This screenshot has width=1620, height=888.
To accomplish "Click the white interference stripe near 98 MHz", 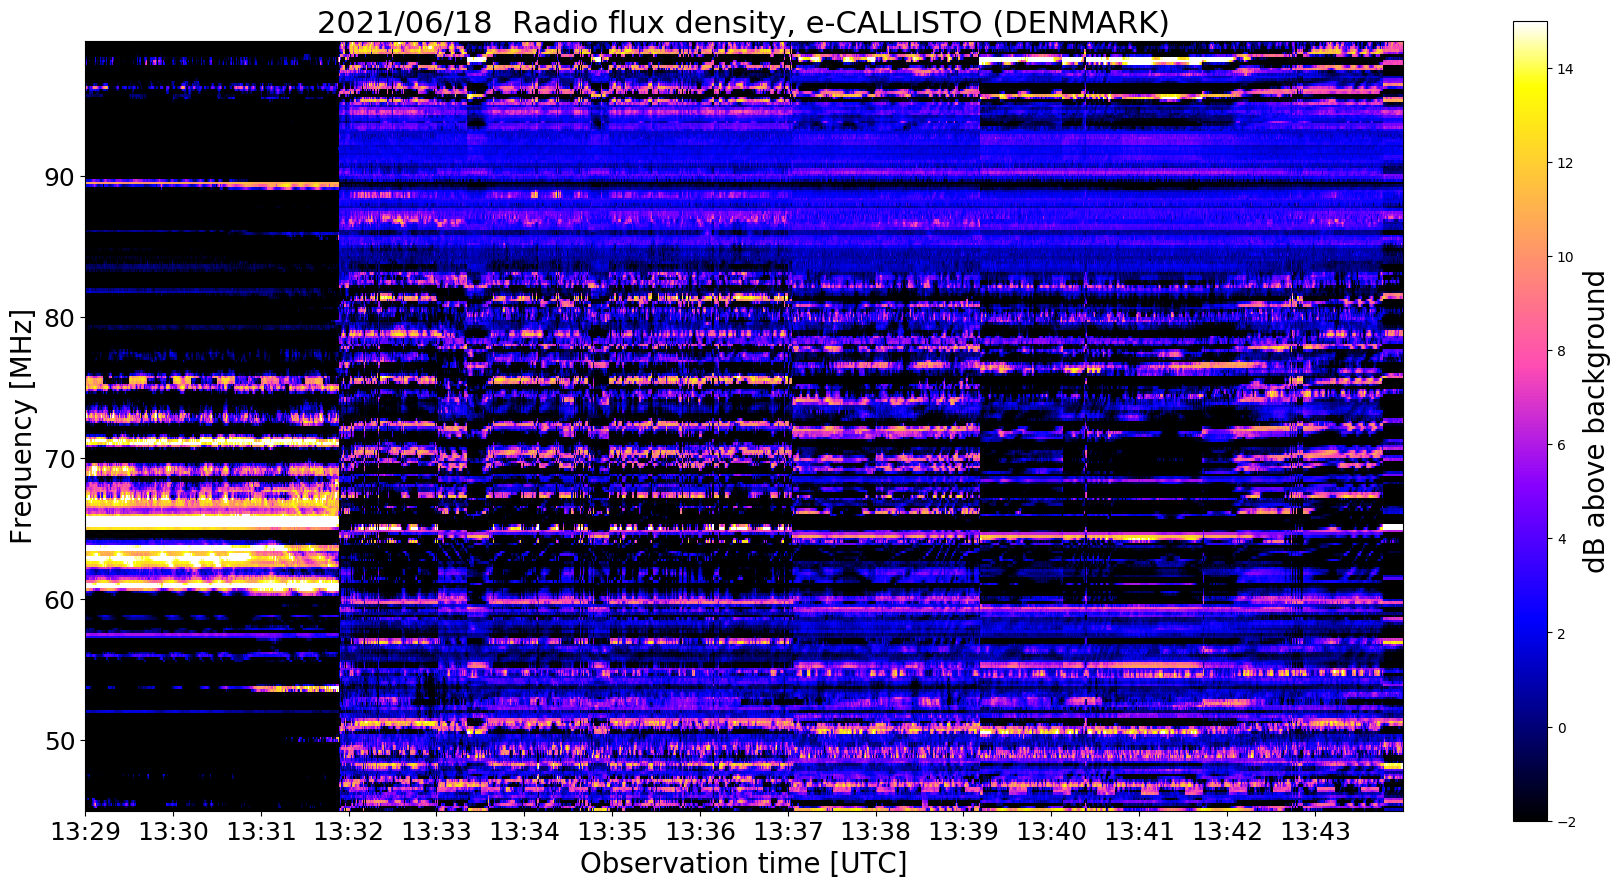I will (x=1107, y=61).
